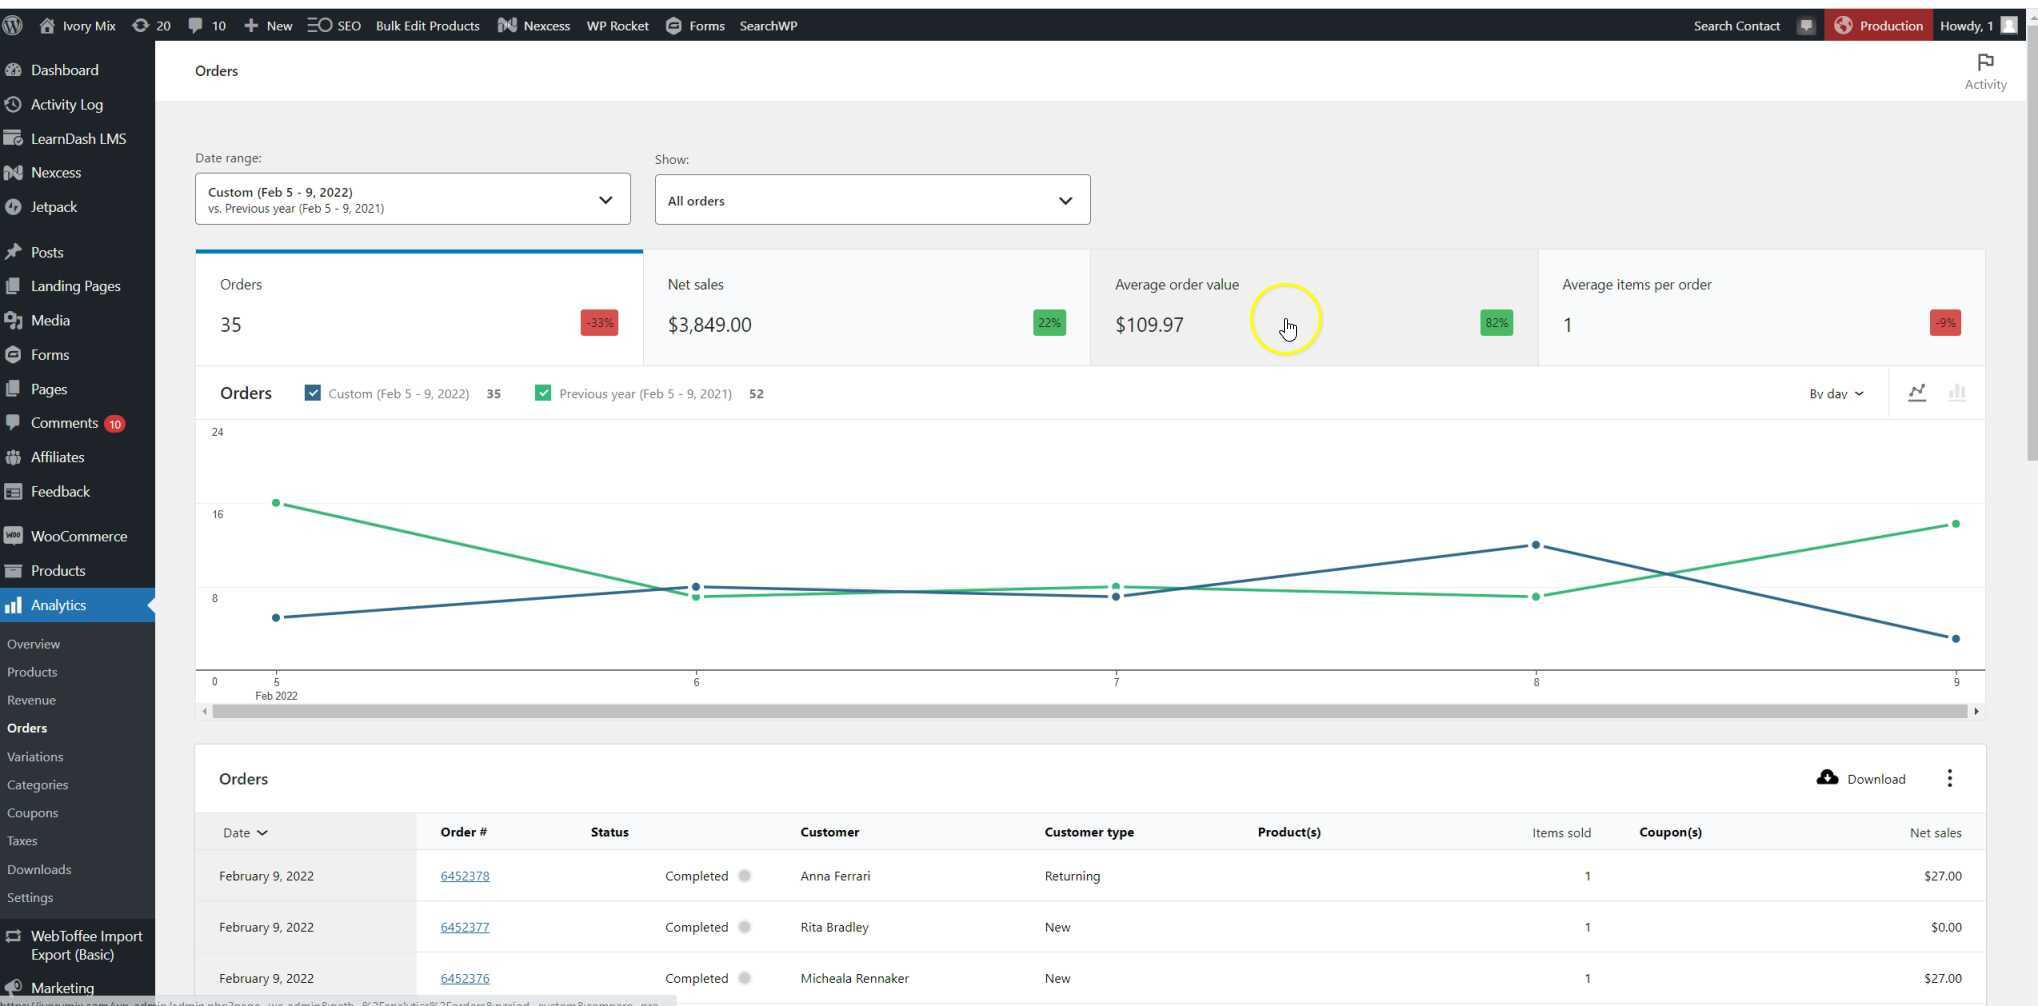Click the Download cloud icon

click(1827, 778)
